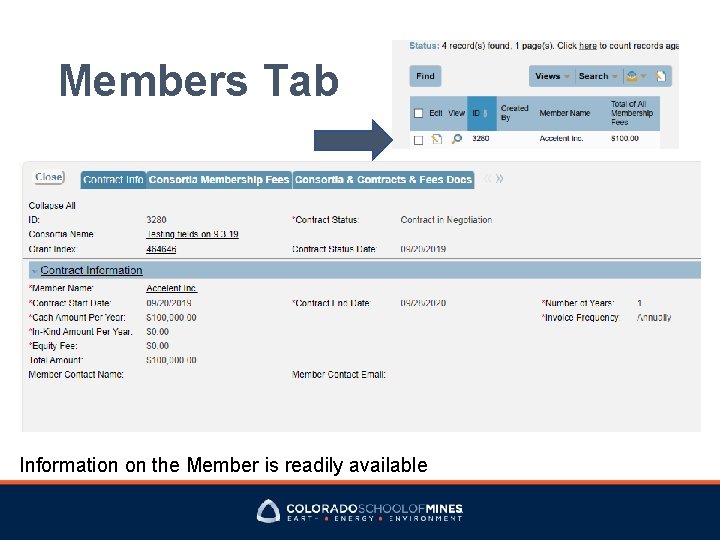The width and height of the screenshot is (720, 540).
Task: Switch to the Contract Info tab
Action: [113, 180]
